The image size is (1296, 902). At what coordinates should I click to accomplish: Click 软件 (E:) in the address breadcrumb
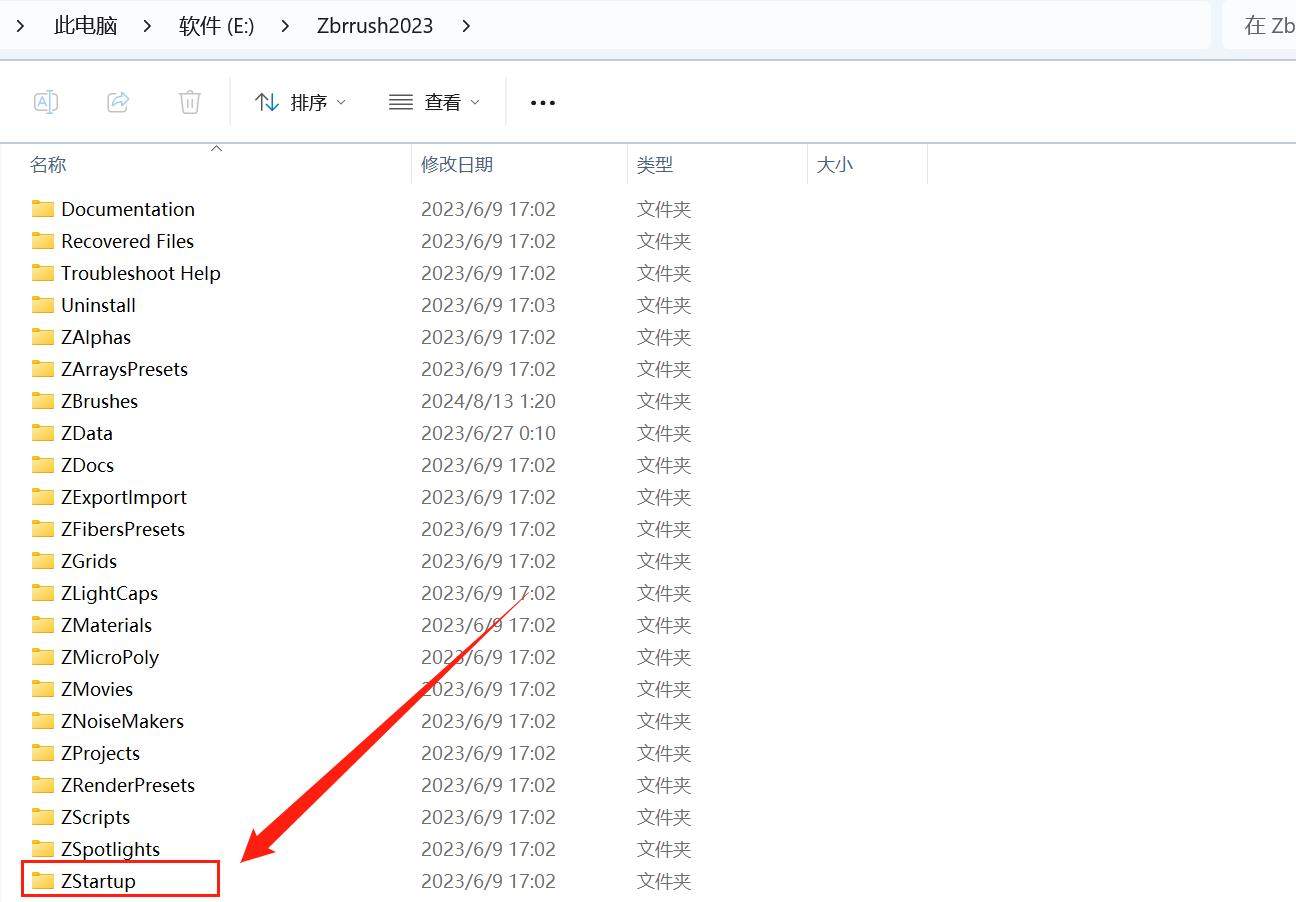coord(216,25)
